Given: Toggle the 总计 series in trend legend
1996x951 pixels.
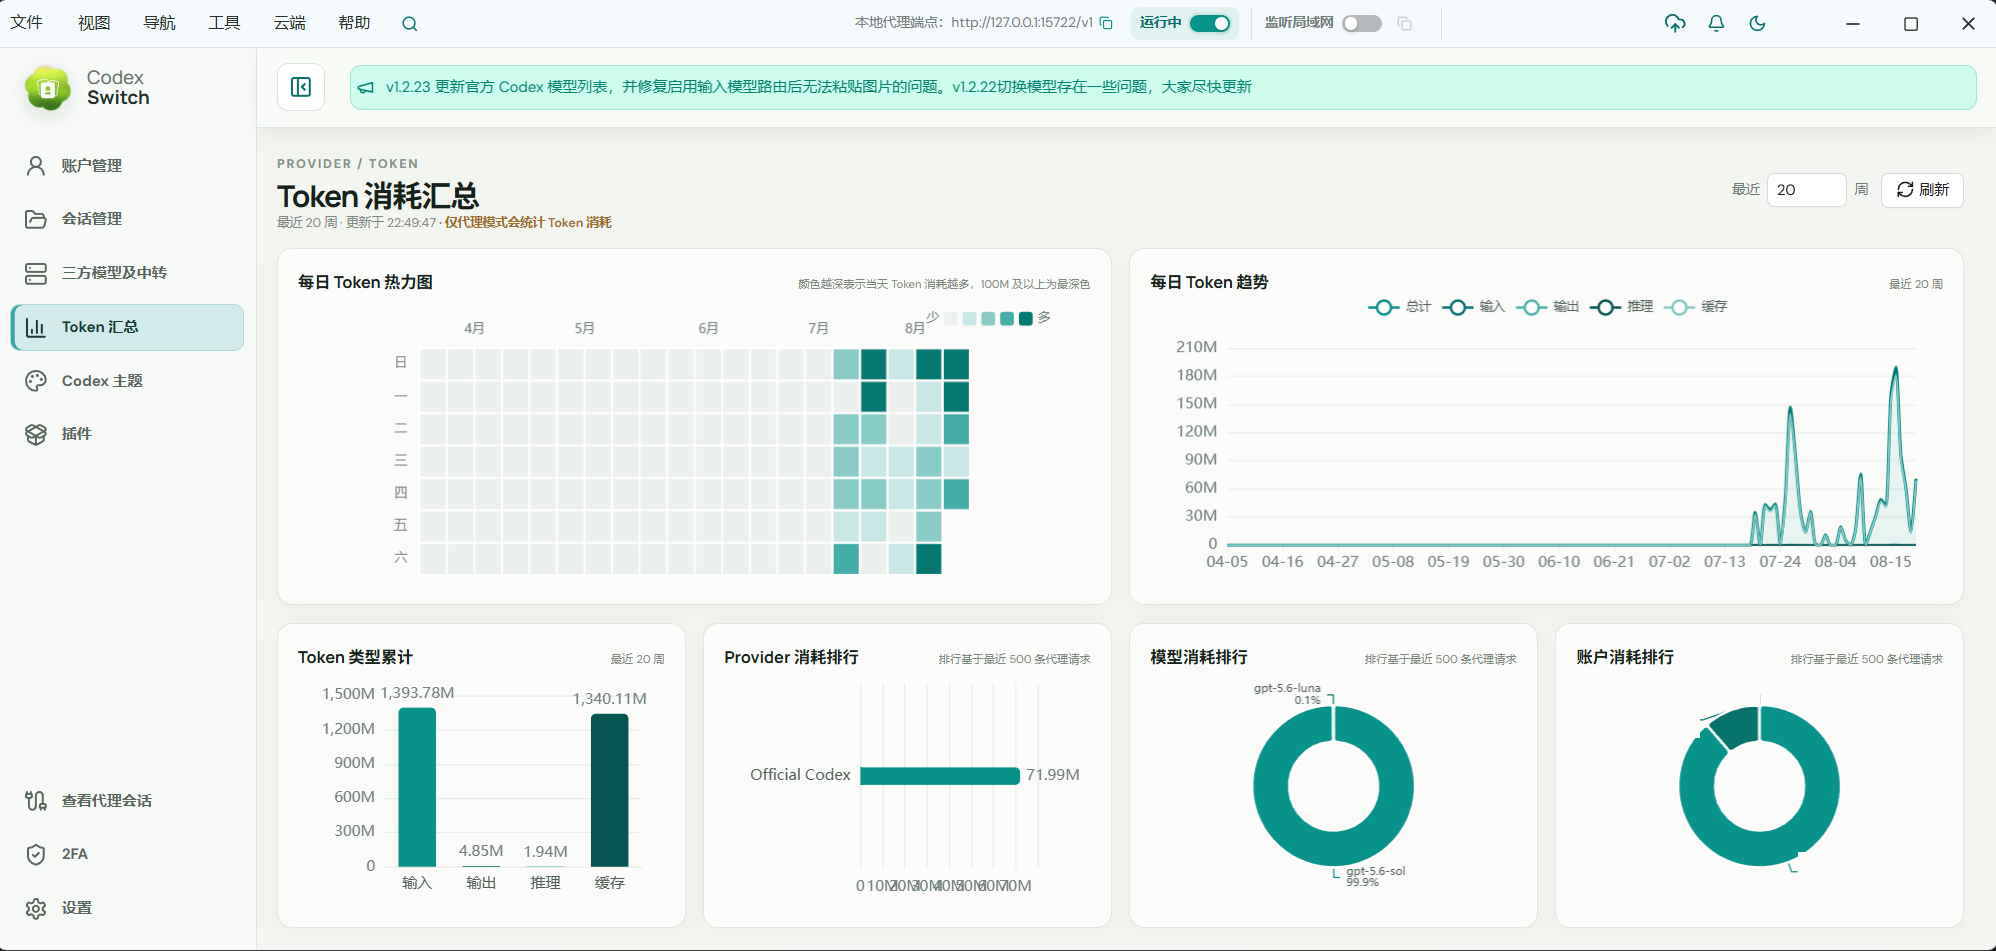Looking at the screenshot, I should point(1399,307).
